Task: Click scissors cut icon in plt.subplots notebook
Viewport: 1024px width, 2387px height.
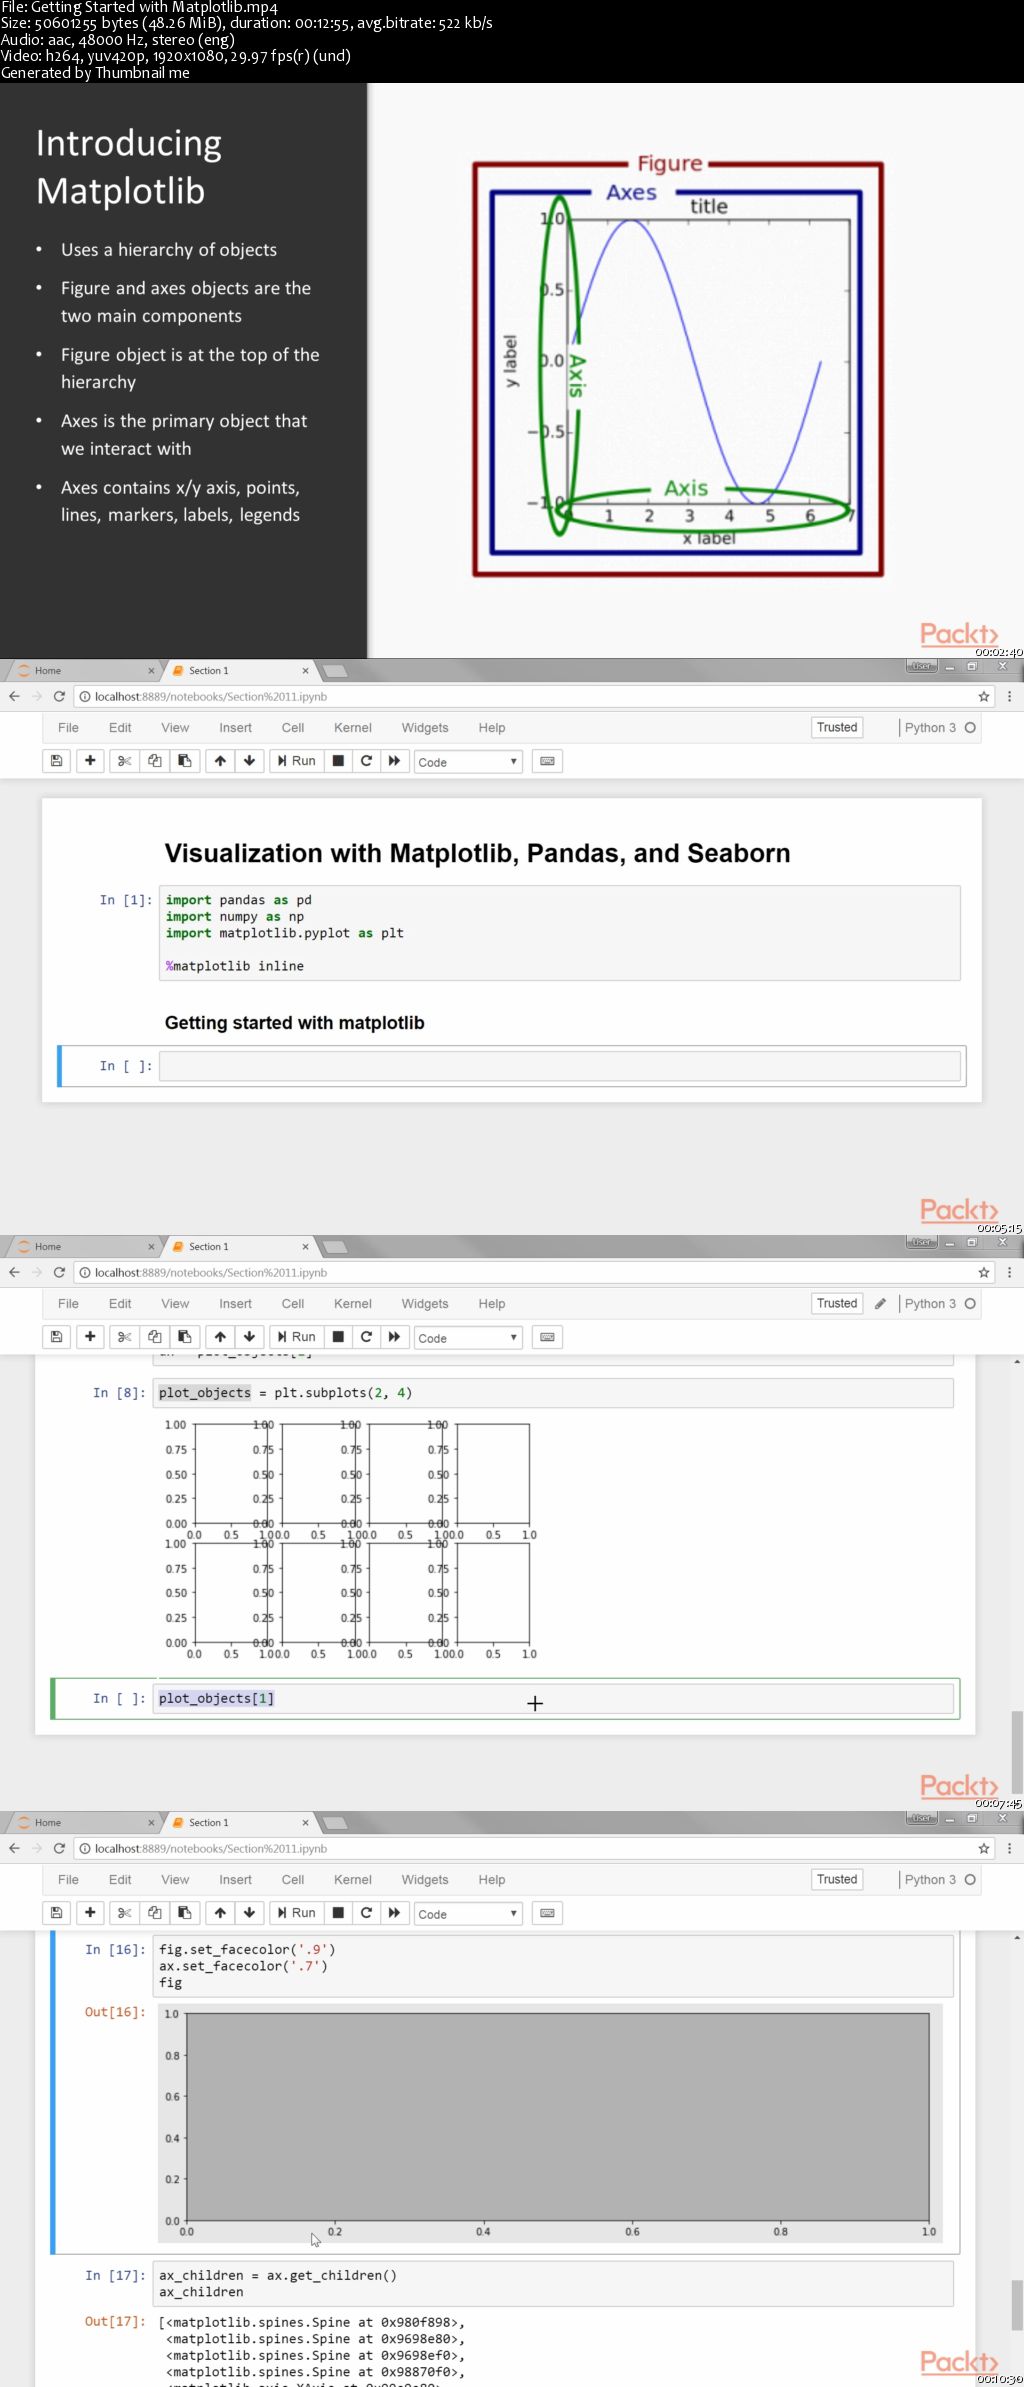Action: click(x=124, y=1337)
